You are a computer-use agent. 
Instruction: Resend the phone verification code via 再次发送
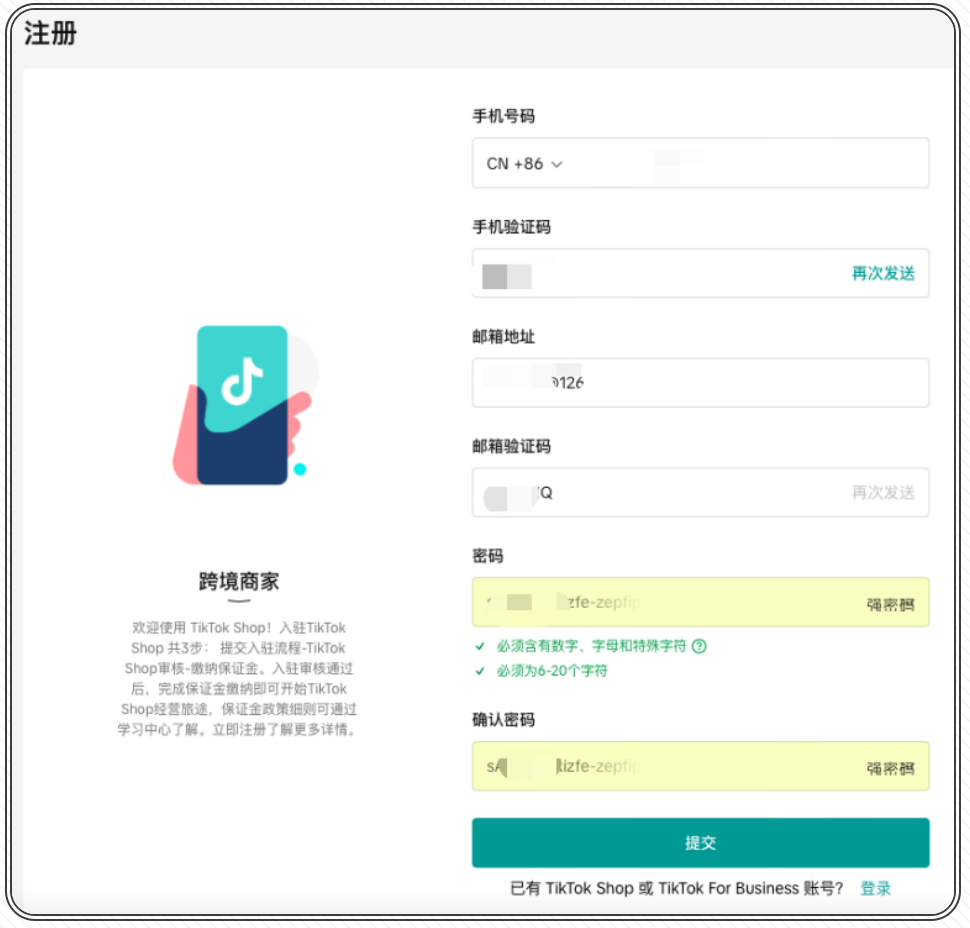(x=883, y=273)
